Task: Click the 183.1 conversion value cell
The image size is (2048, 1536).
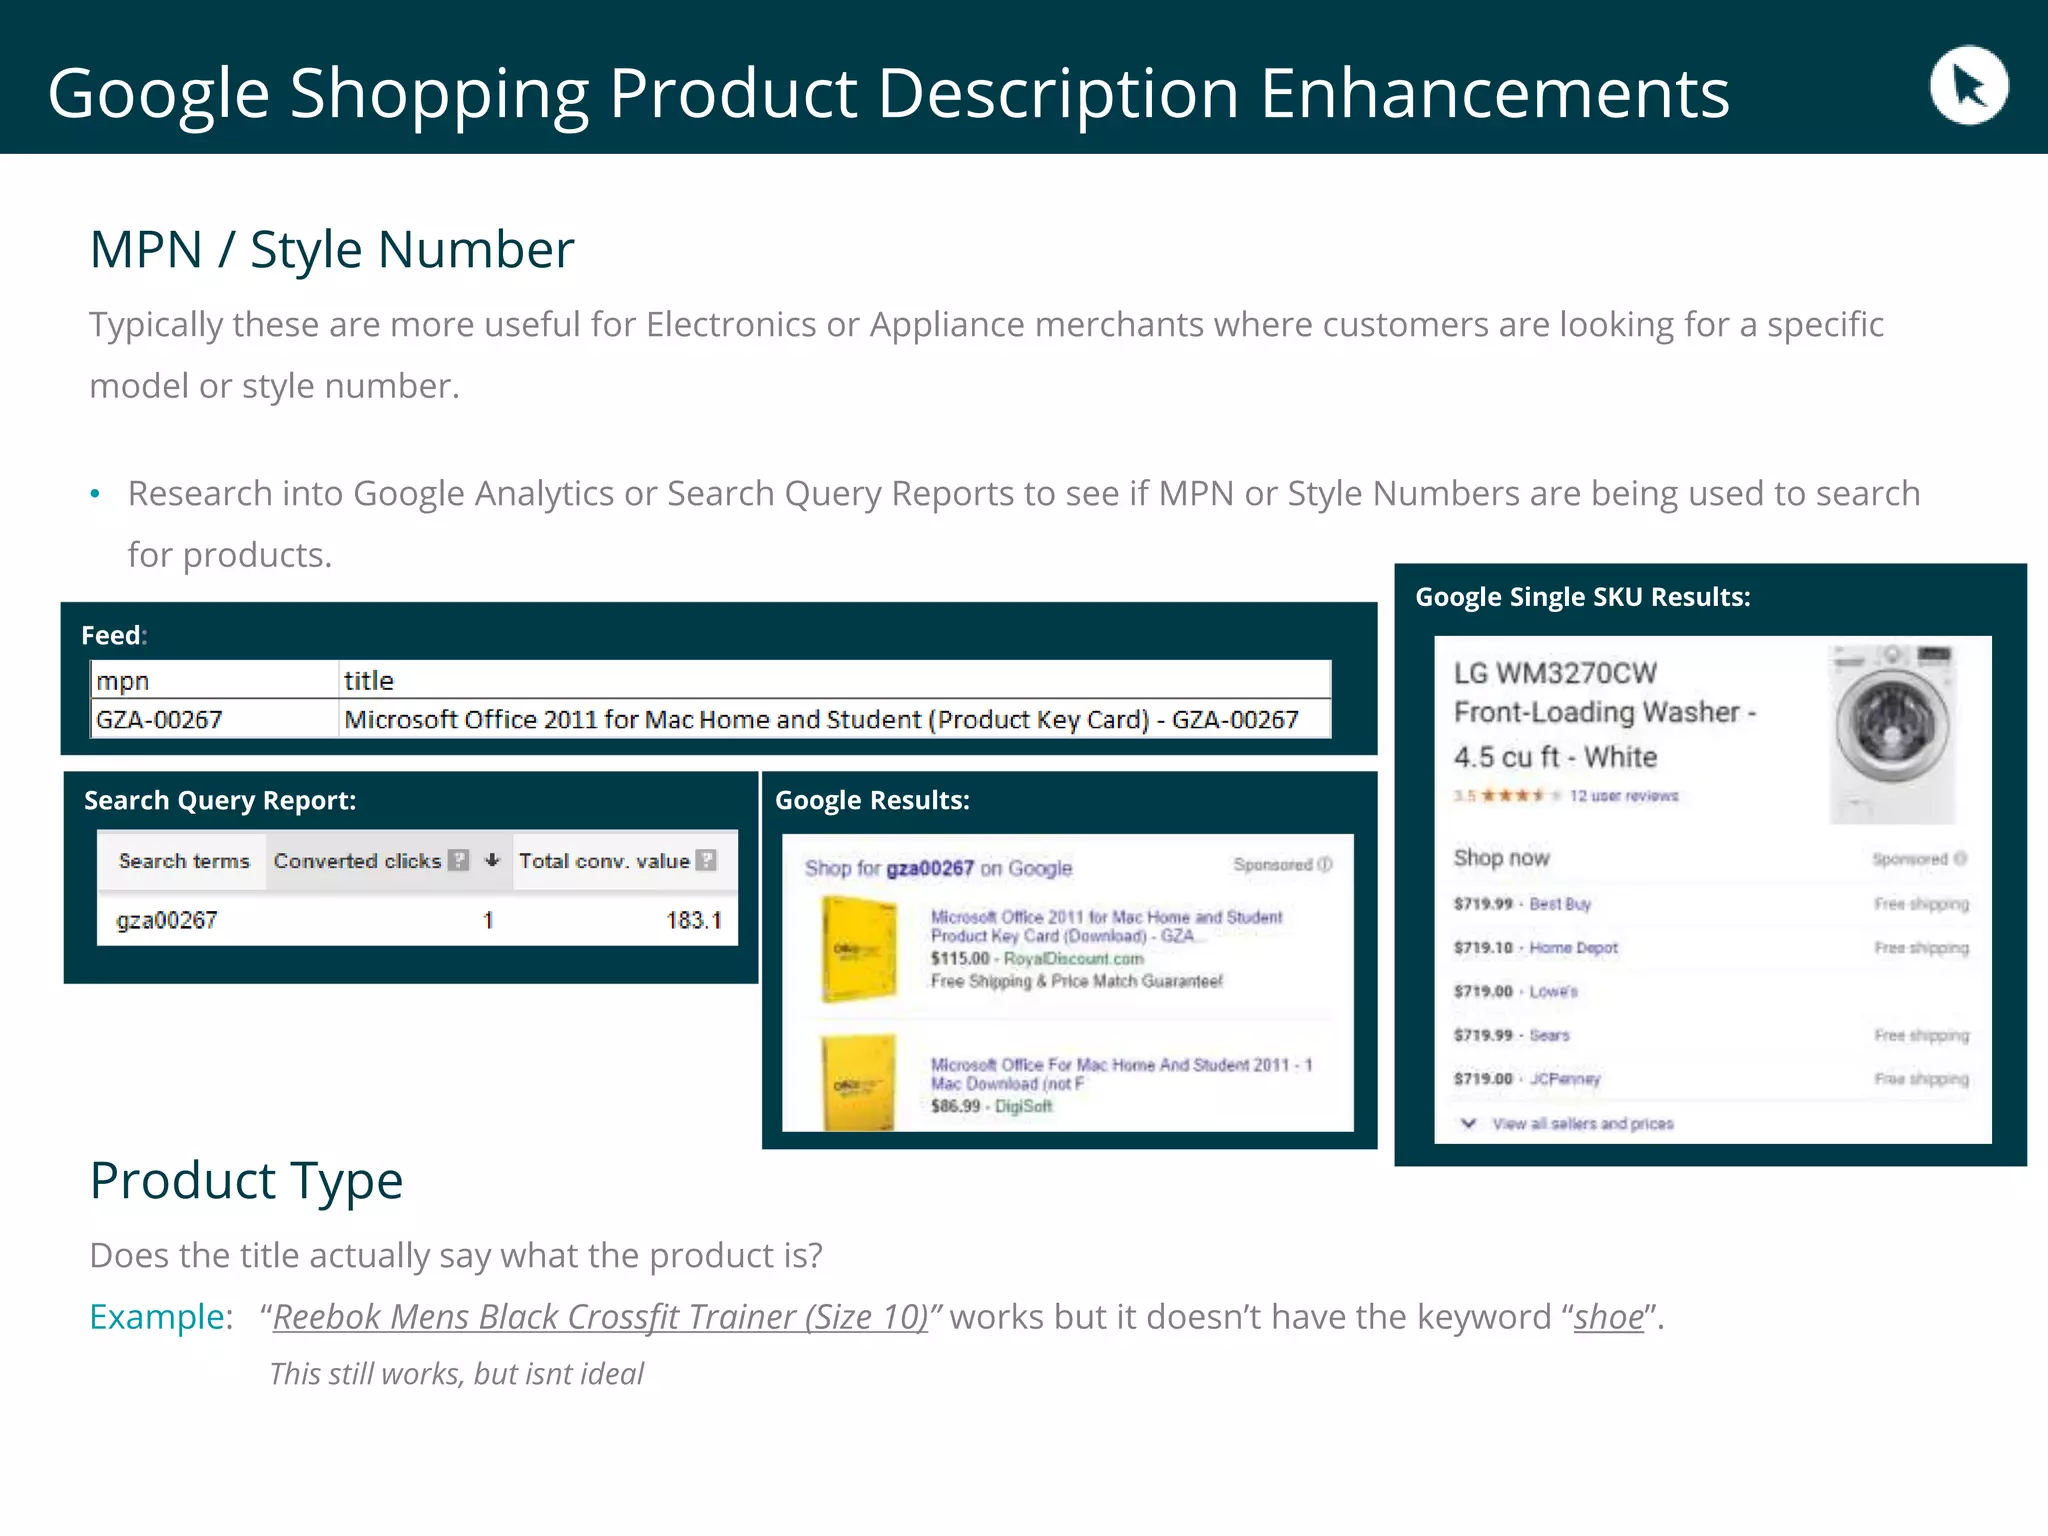Action: pyautogui.click(x=694, y=920)
